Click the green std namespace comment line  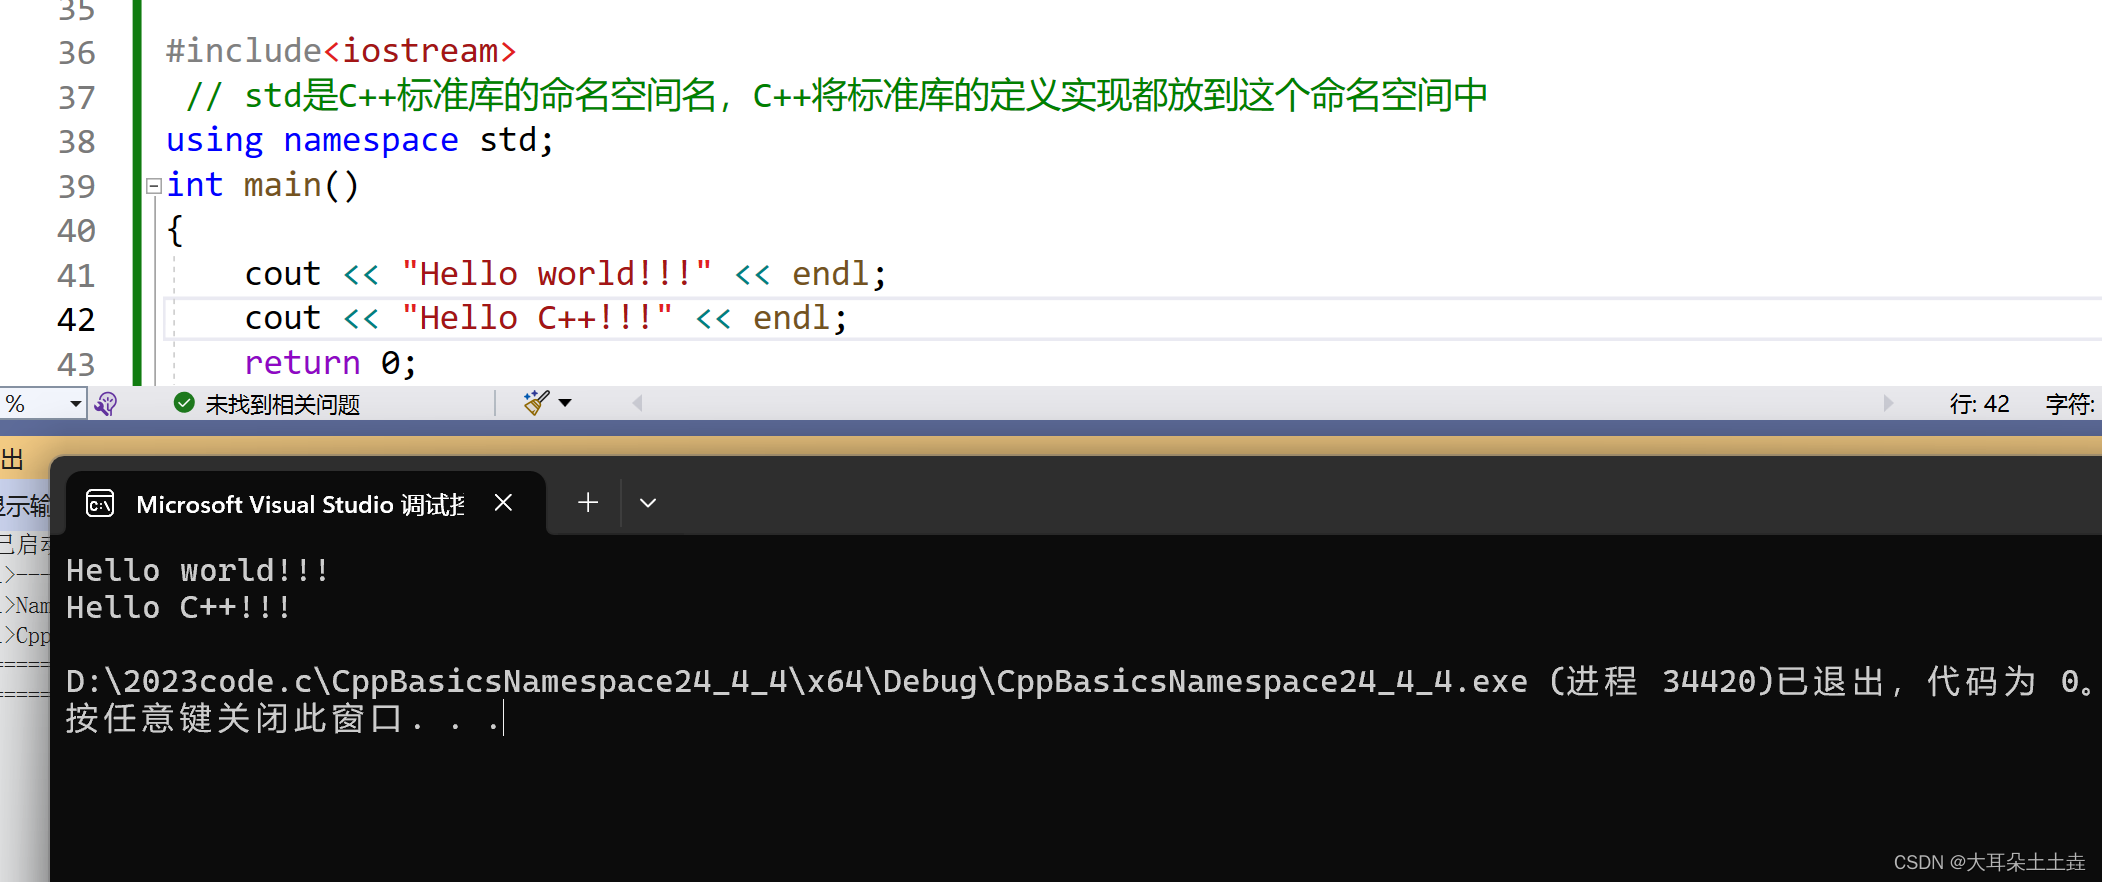(x=836, y=96)
